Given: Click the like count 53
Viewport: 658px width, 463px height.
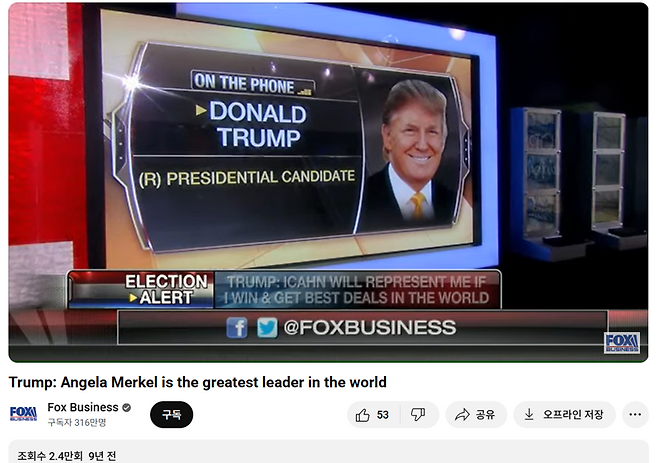Looking at the screenshot, I should pyautogui.click(x=383, y=415).
